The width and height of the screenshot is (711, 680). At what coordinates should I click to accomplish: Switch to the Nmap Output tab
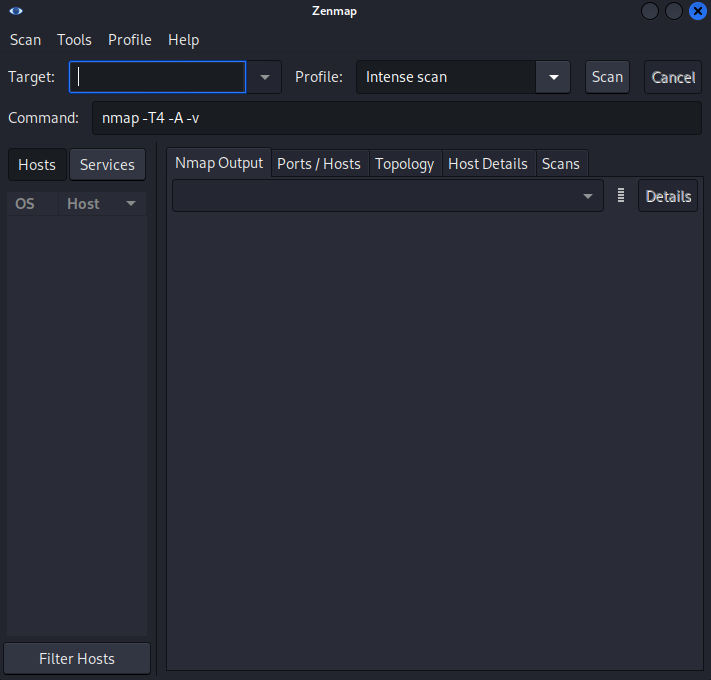click(x=219, y=163)
